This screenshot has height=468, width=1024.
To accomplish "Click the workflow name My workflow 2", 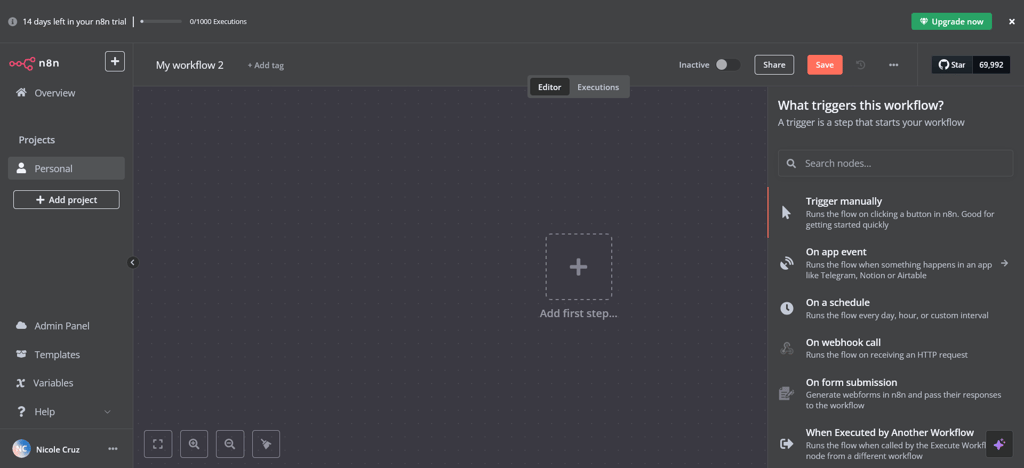I will click(x=189, y=65).
